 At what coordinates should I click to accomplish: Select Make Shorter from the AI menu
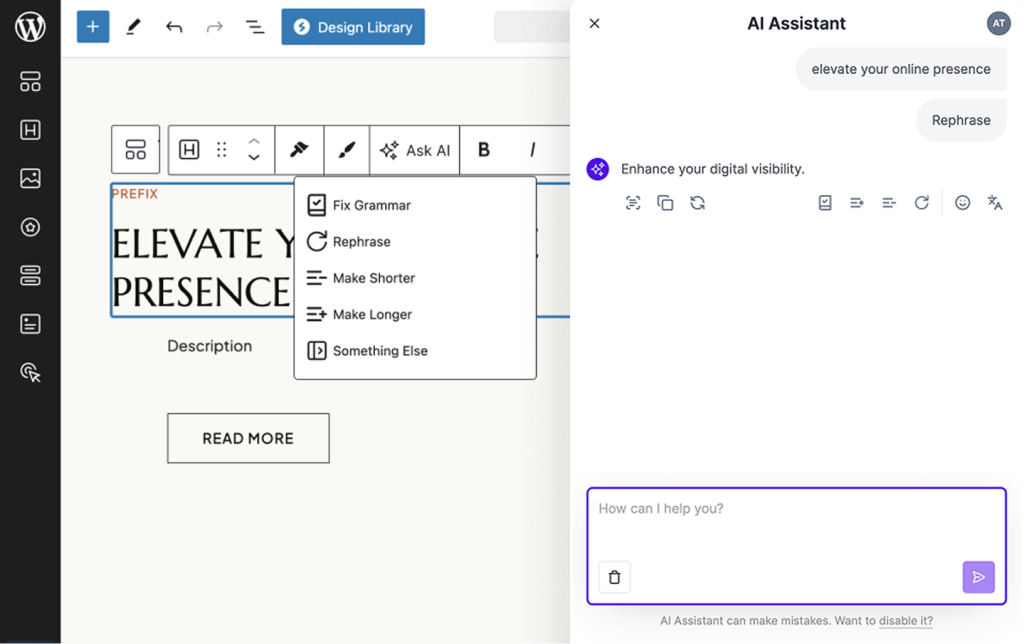372,278
